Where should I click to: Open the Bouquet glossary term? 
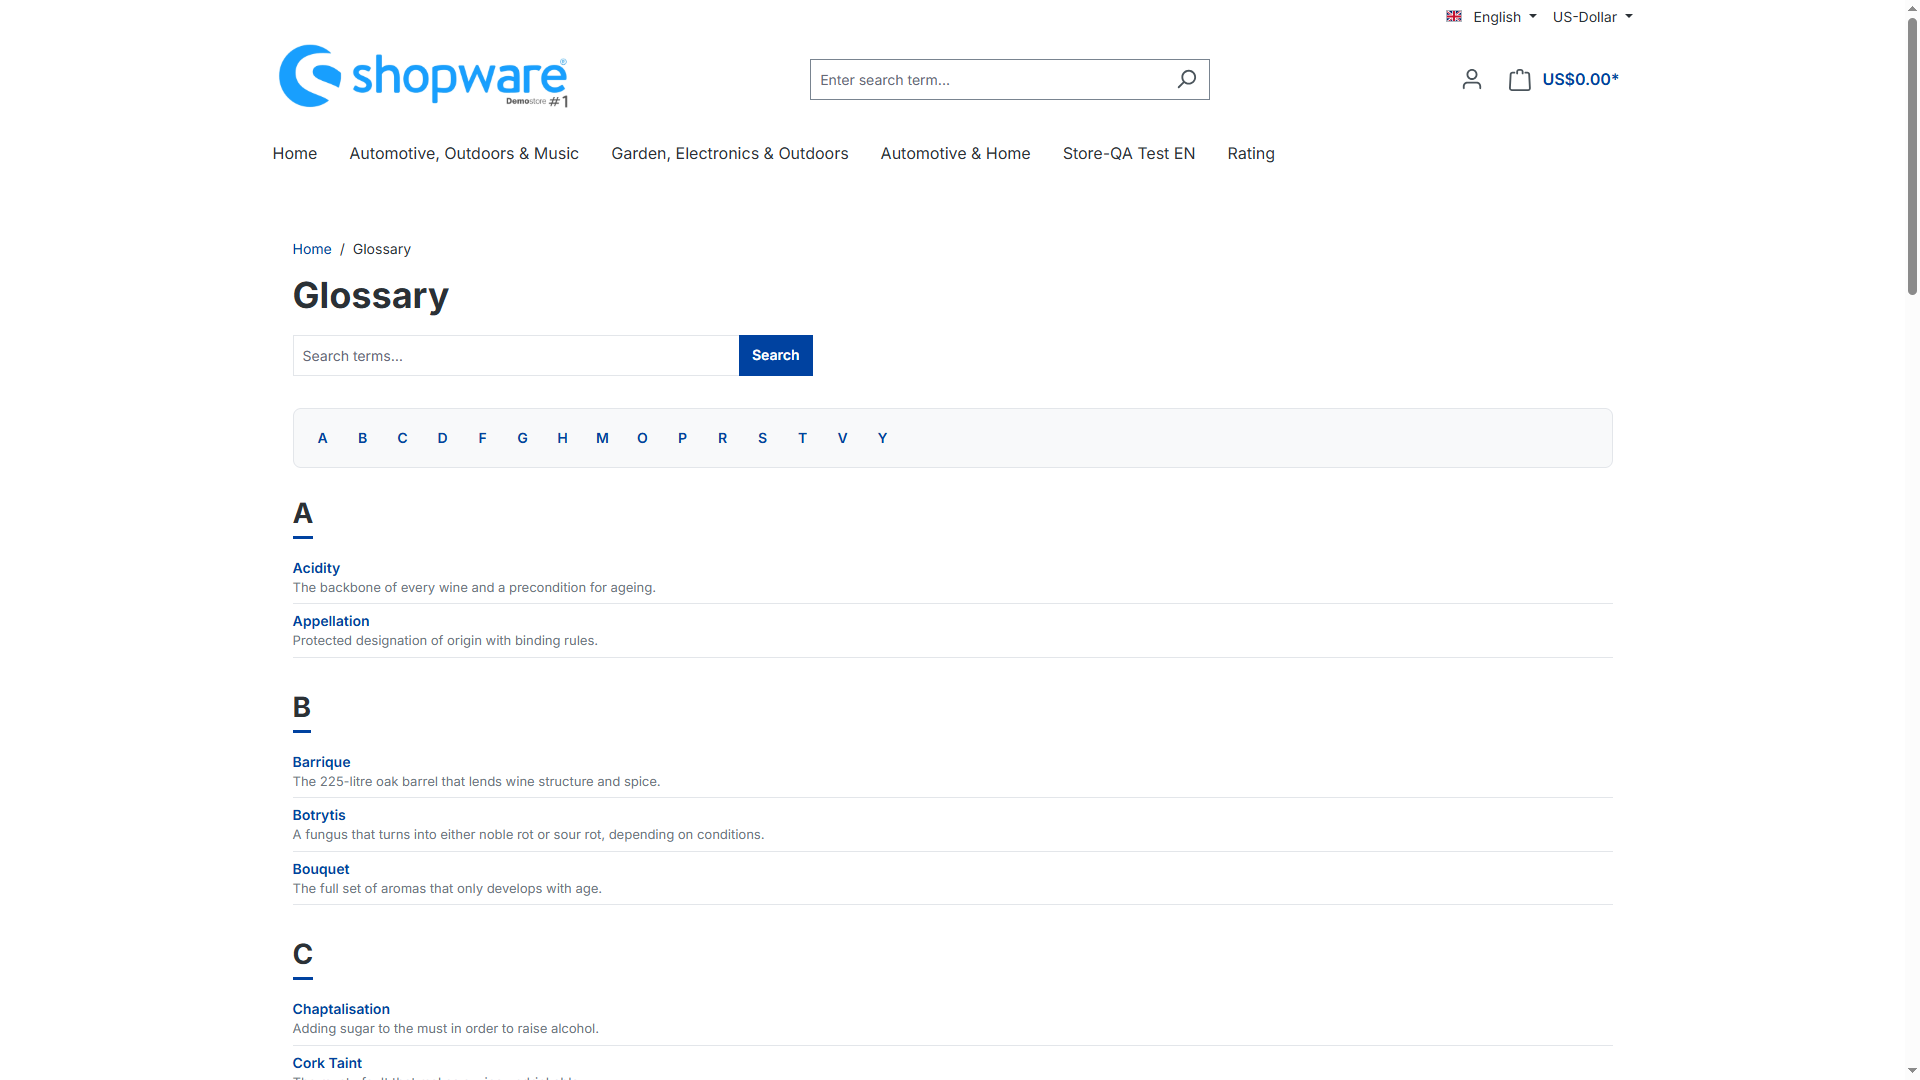pos(321,869)
